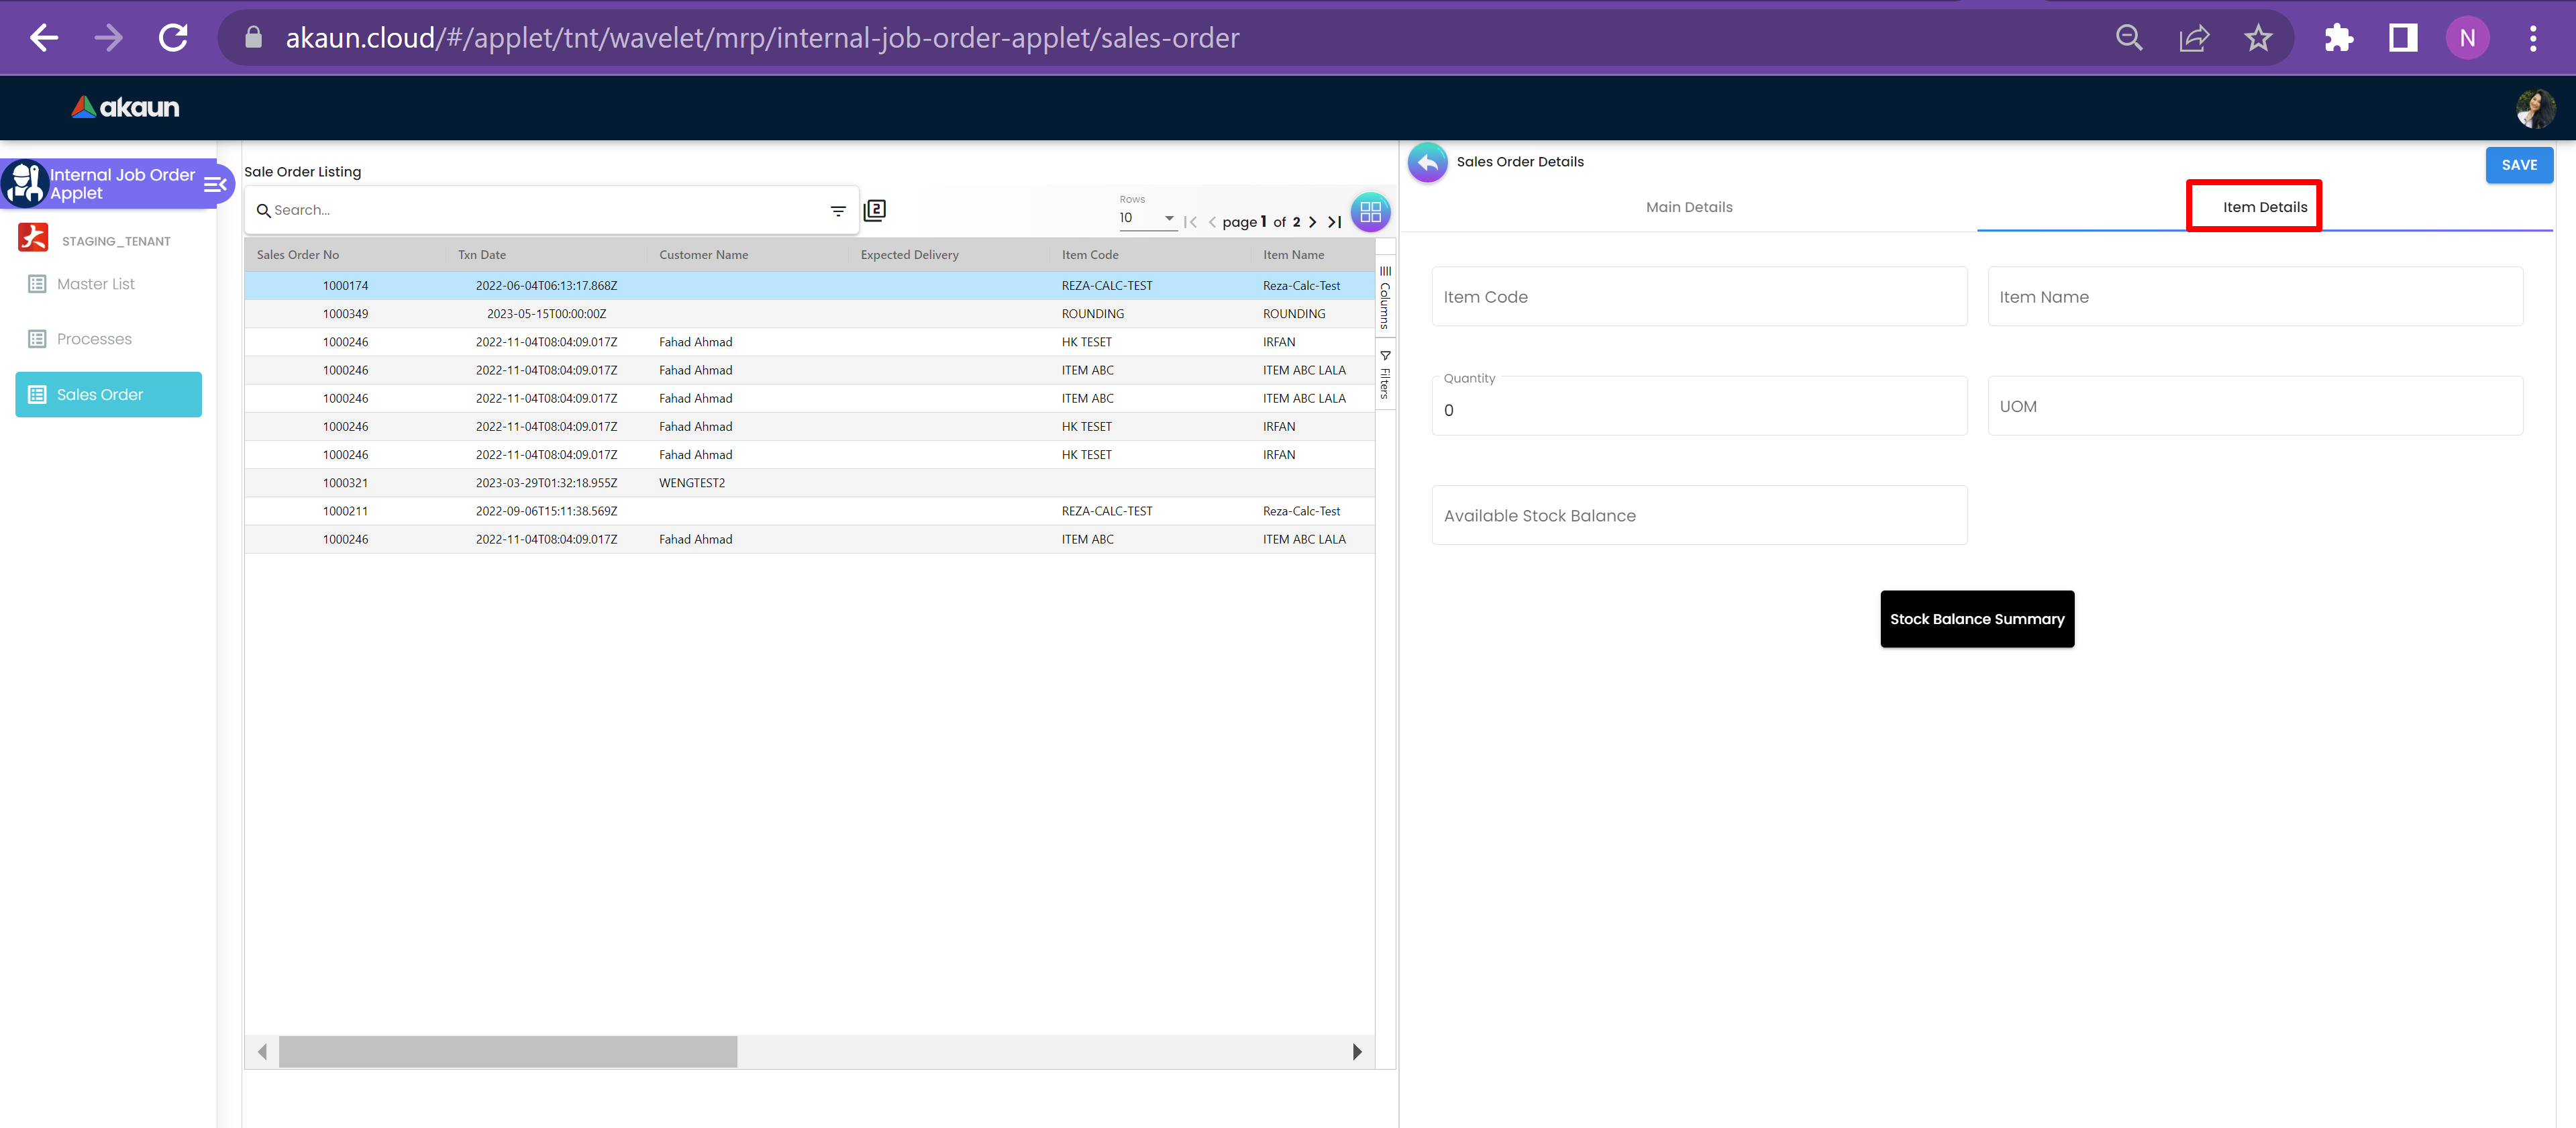Switch to the Main Details tab

click(1688, 207)
